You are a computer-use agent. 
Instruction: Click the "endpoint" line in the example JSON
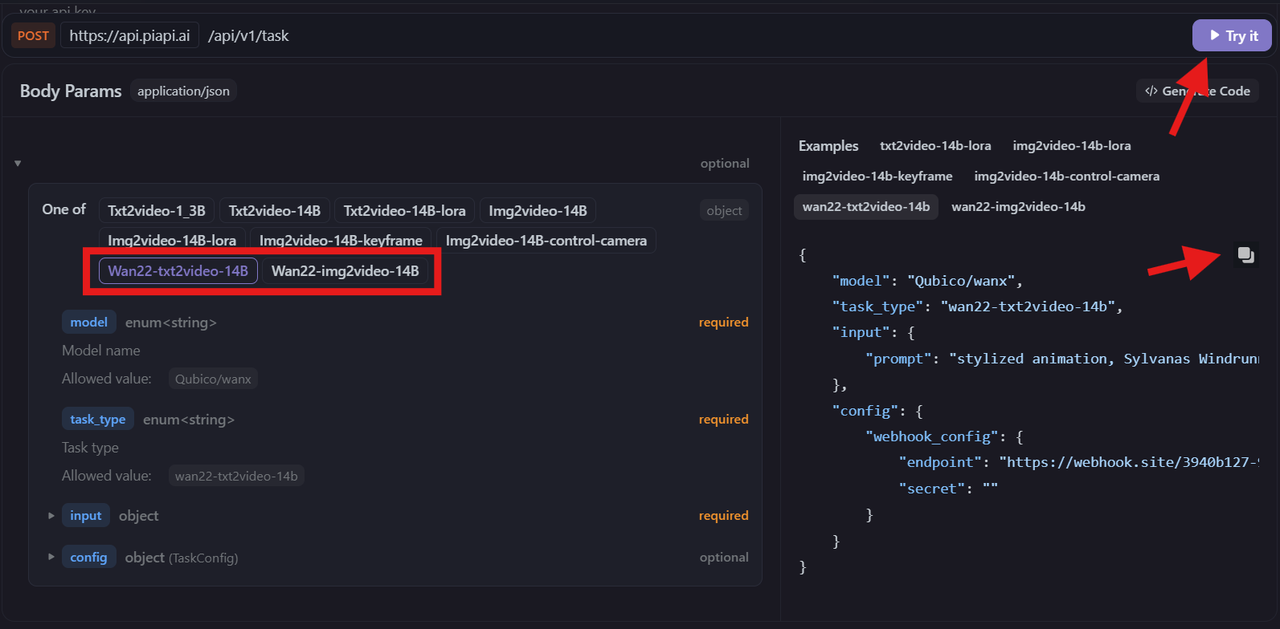1078,462
